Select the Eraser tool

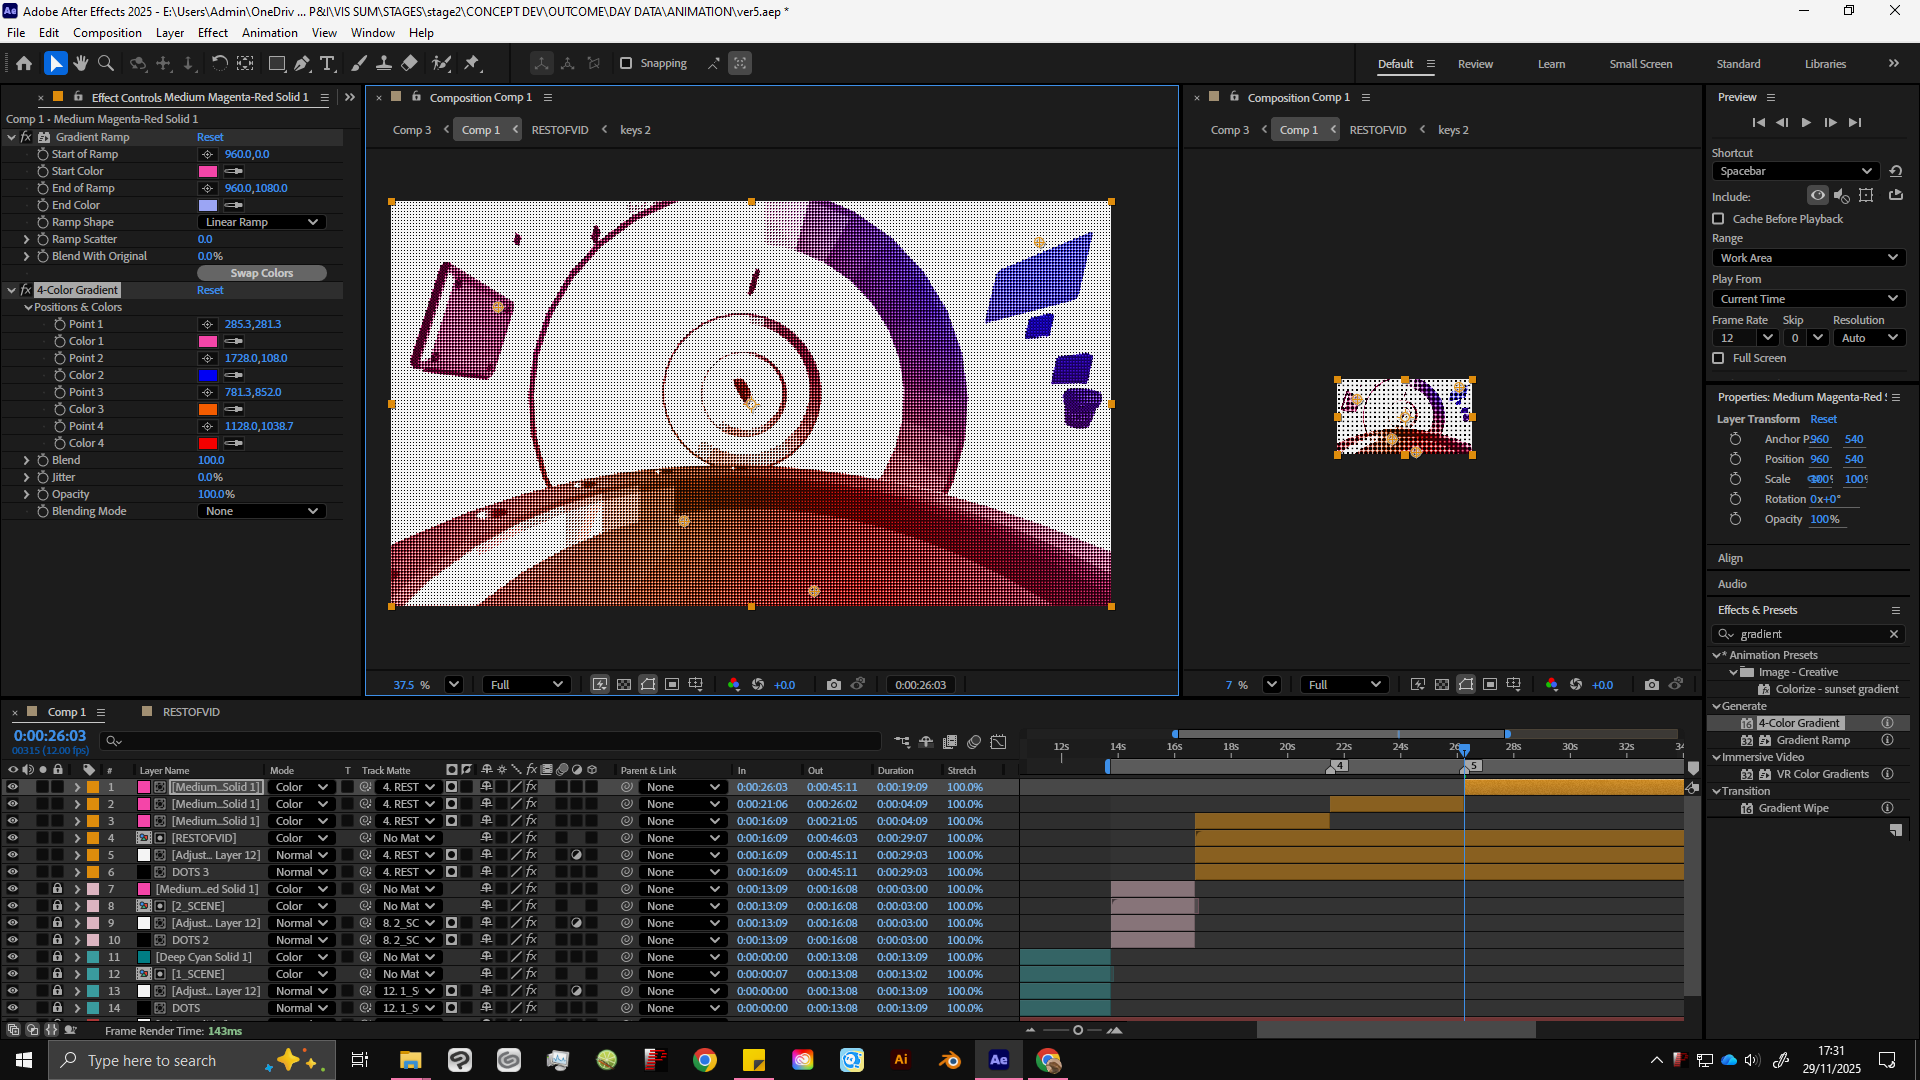pos(409,63)
